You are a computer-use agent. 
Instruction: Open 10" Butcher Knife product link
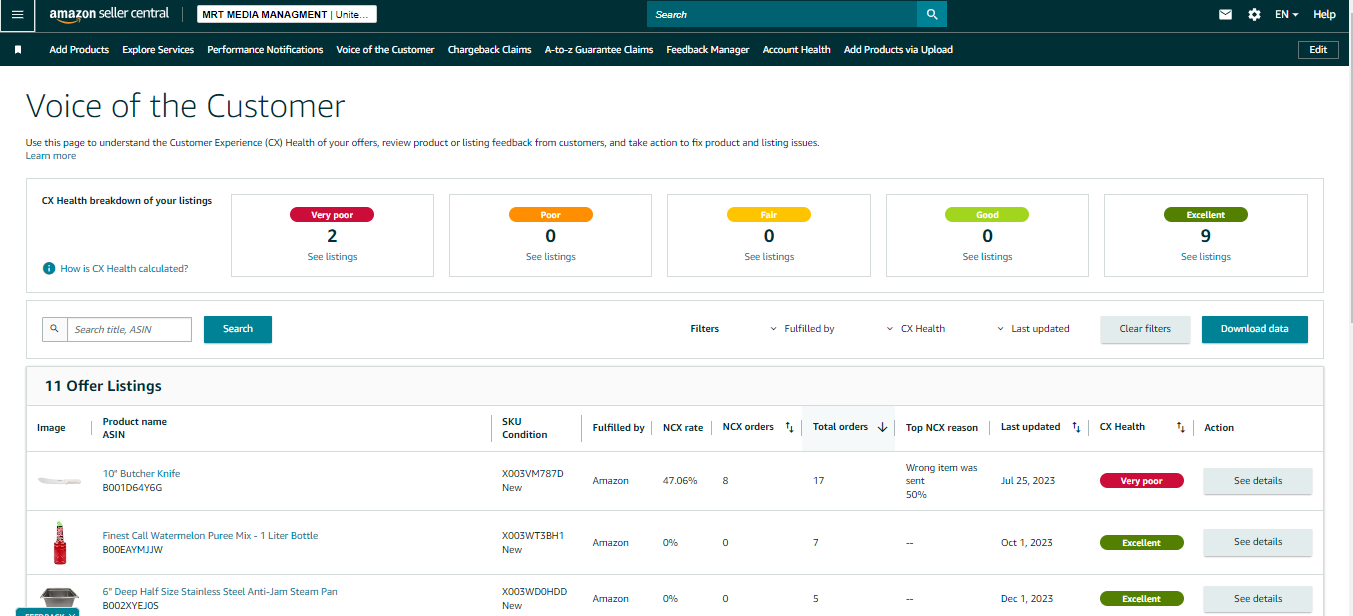click(x=141, y=474)
